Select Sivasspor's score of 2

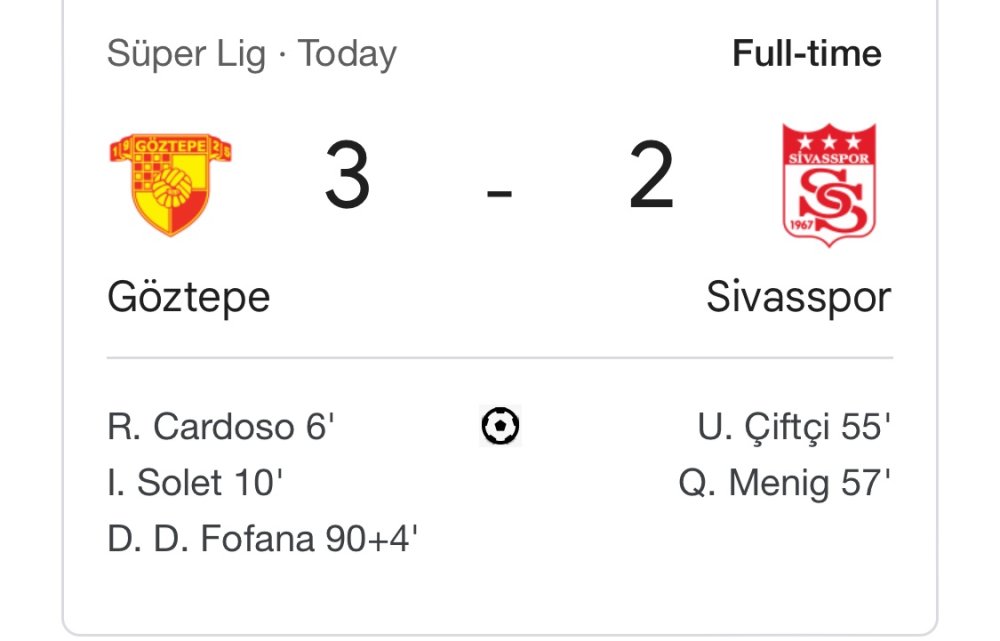pyautogui.click(x=651, y=178)
